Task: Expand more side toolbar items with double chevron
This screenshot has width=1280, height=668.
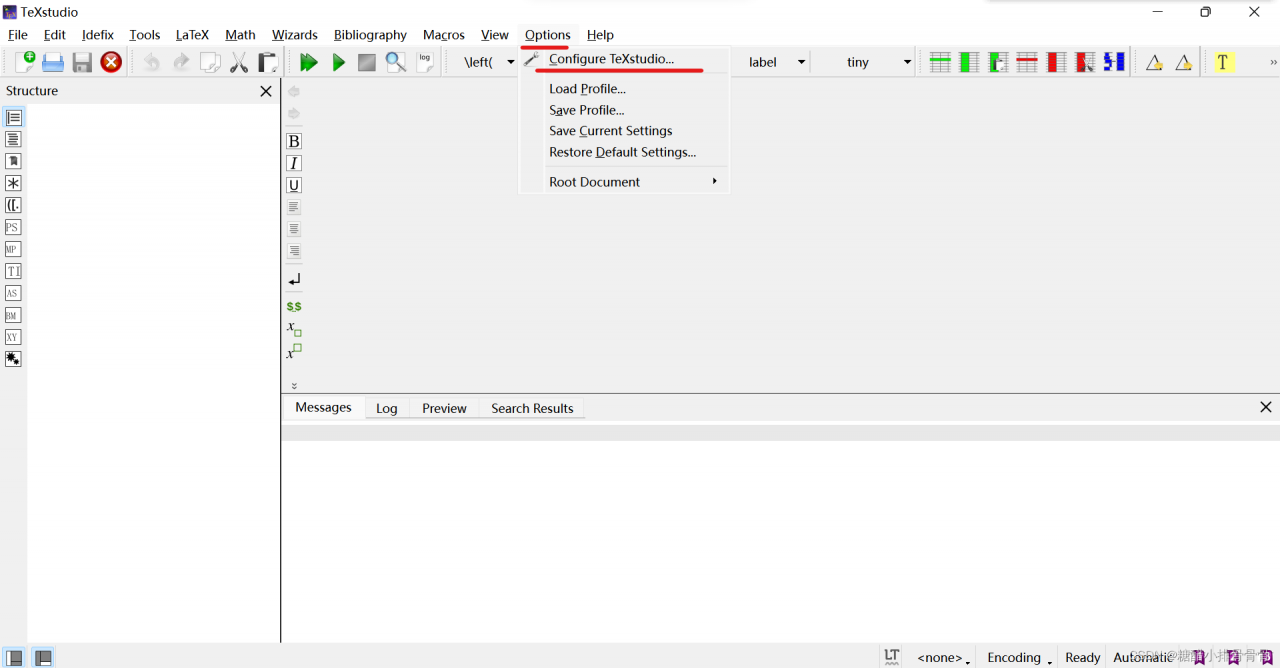Action: click(x=294, y=385)
